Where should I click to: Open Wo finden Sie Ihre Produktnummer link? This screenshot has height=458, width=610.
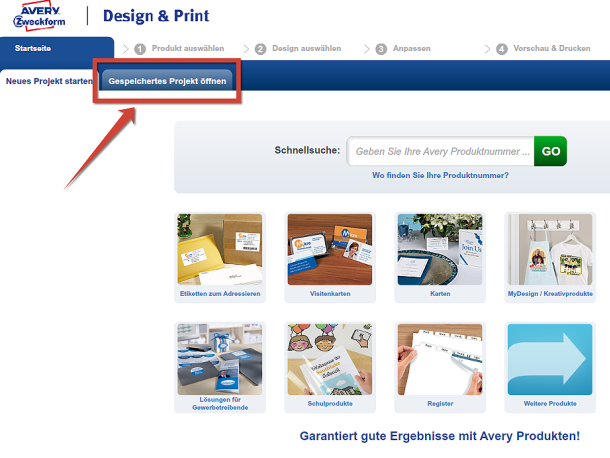[440, 175]
